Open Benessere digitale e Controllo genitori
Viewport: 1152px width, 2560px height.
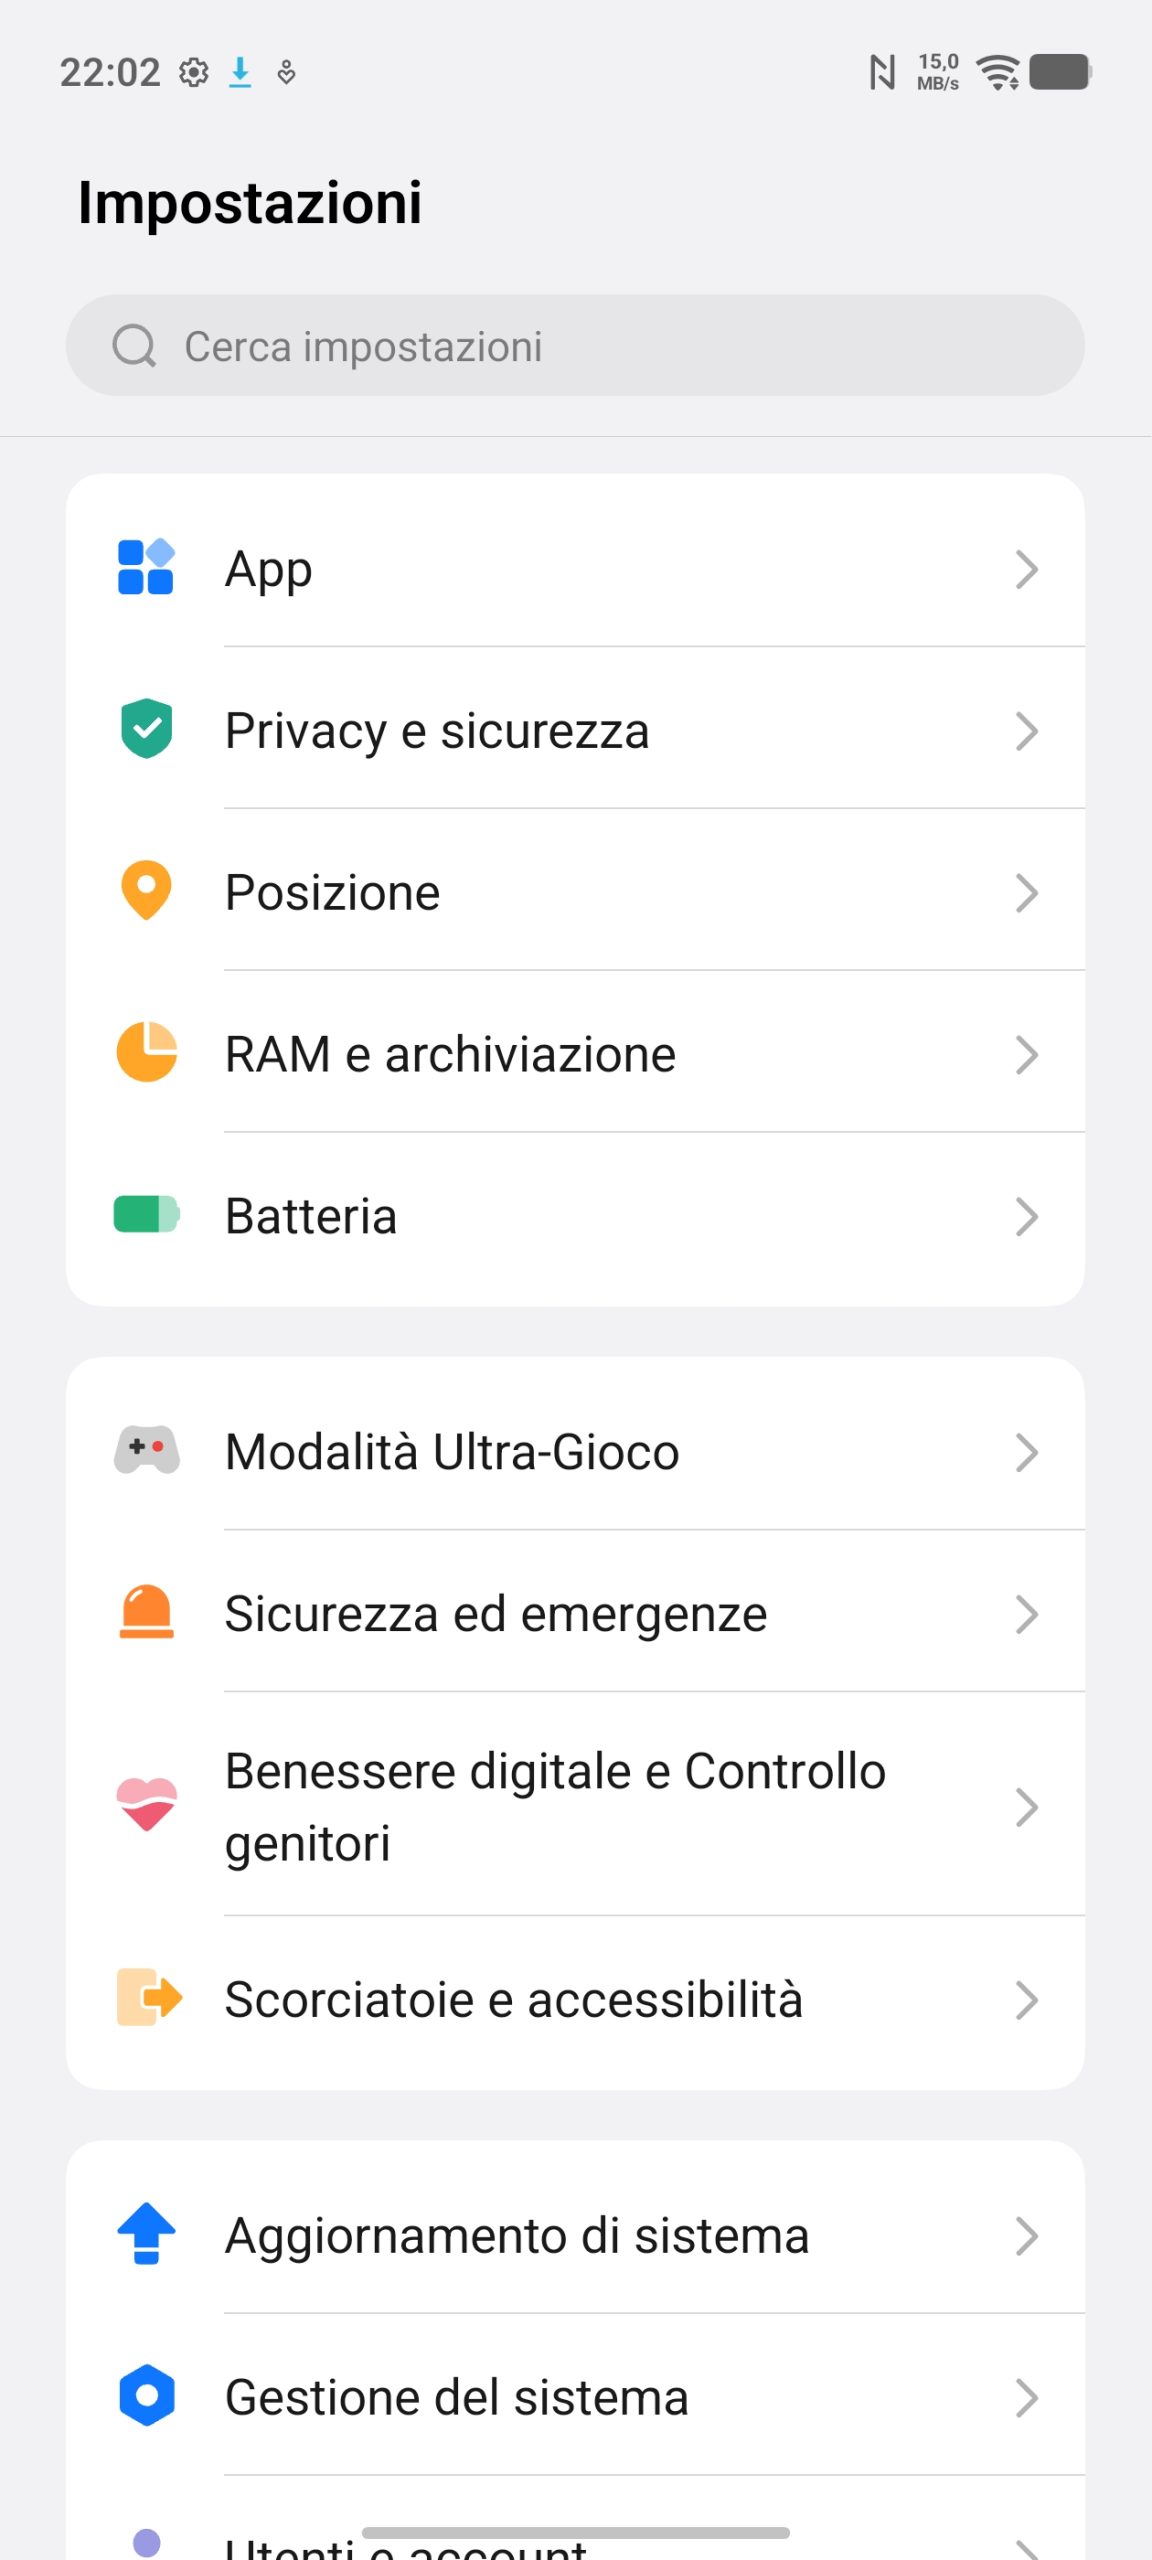tap(555, 1807)
